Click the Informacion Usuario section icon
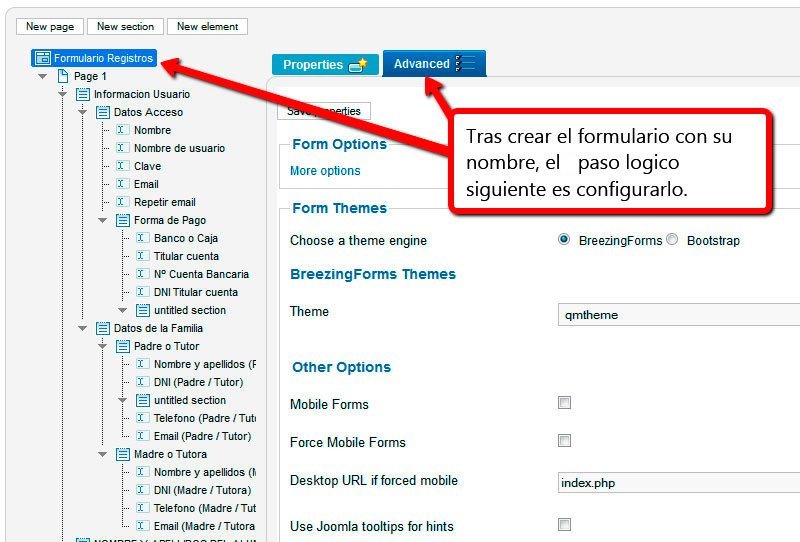This screenshot has width=800, height=542. click(83, 94)
